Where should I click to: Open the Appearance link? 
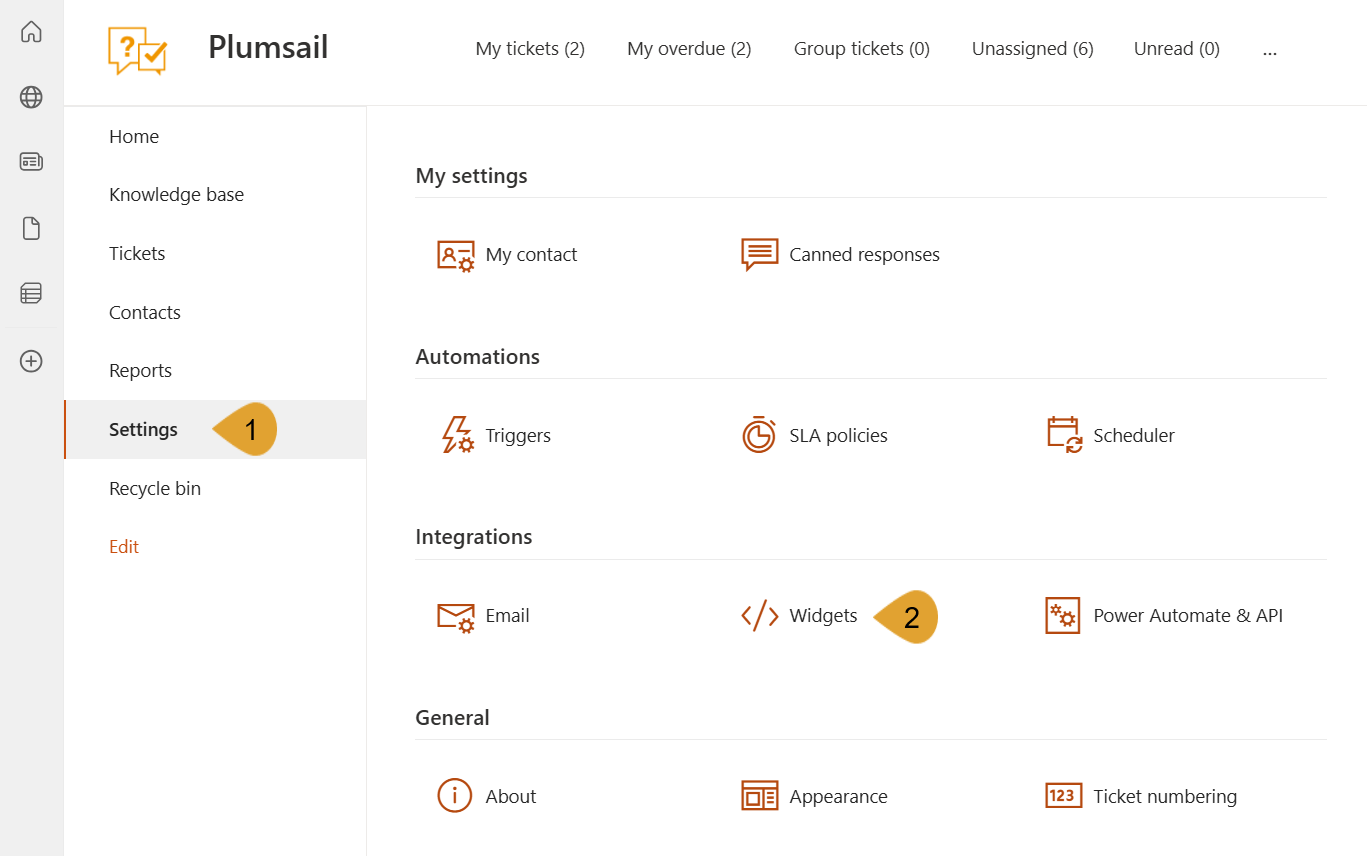pyautogui.click(x=838, y=797)
